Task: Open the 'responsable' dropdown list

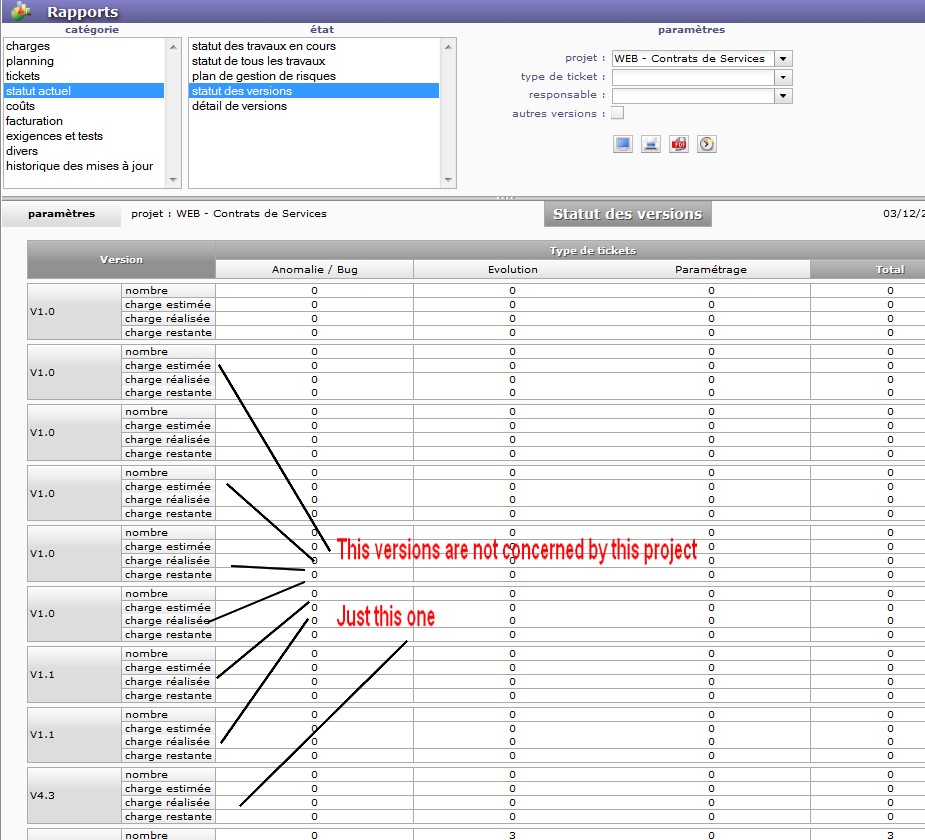Action: (783, 96)
